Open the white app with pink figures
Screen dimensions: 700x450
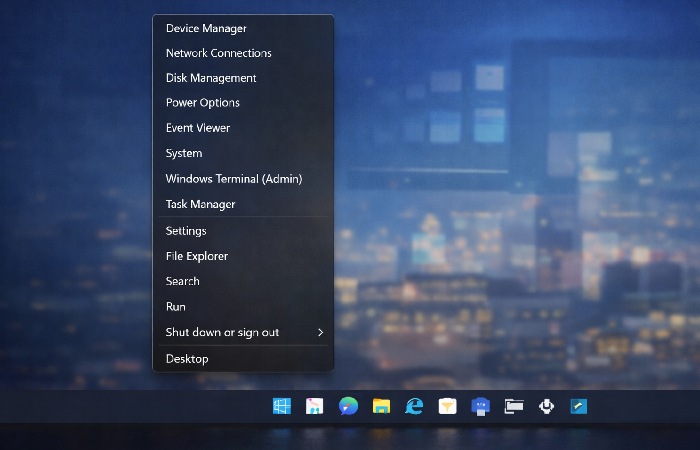[x=314, y=406]
